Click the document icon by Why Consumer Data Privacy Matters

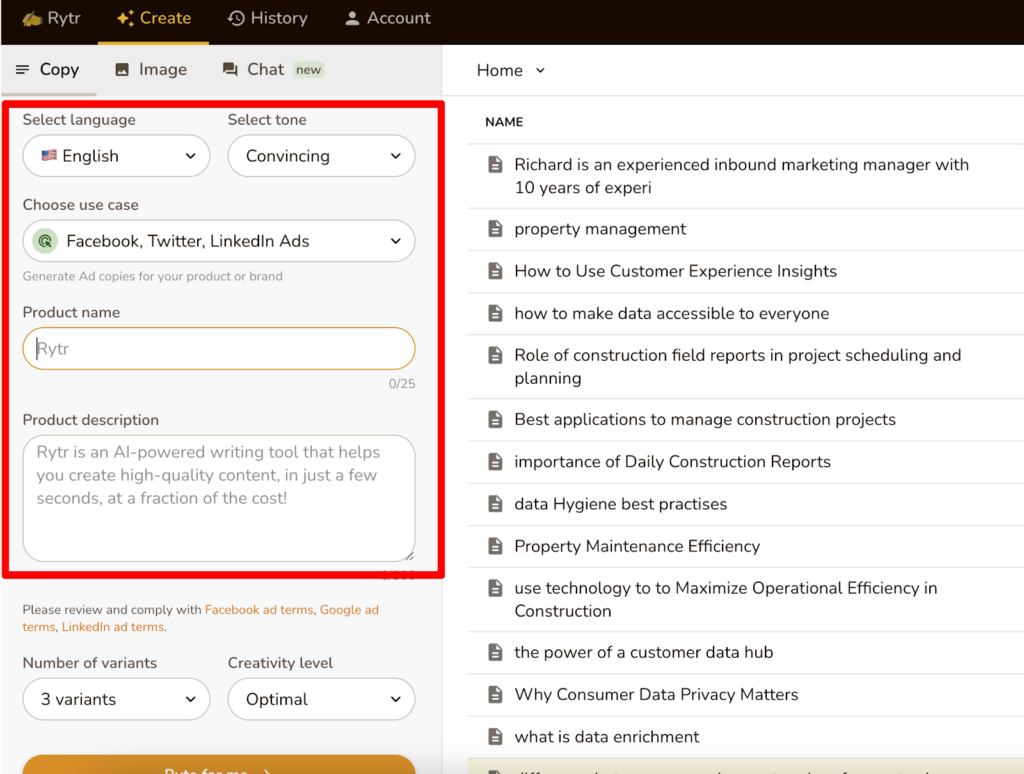point(494,694)
